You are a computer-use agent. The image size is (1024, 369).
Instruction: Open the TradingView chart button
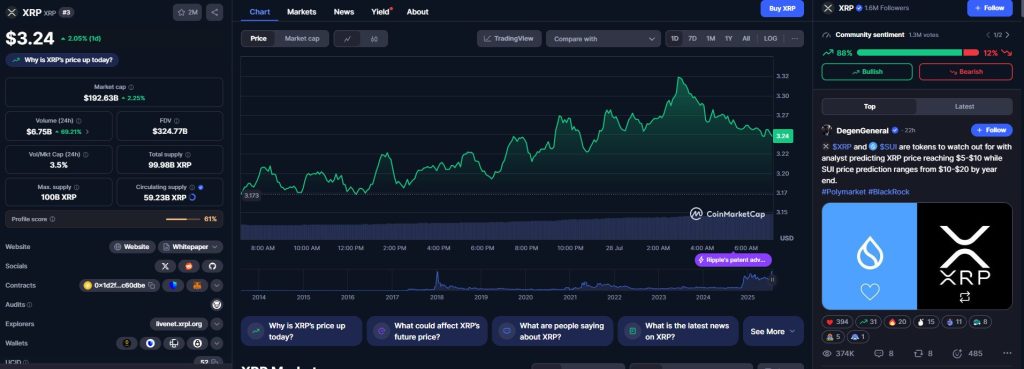point(509,39)
